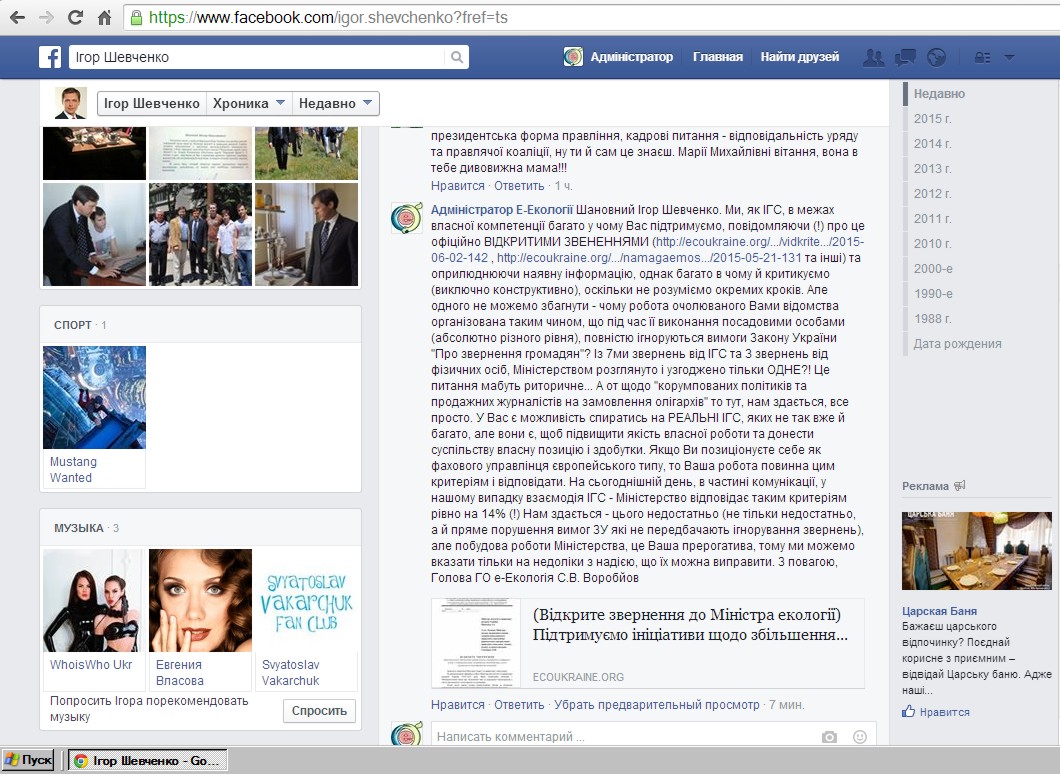Image resolution: width=1060 pixels, height=774 pixels.
Task: Jump to 2000-е in the timeline
Action: pos(933,268)
